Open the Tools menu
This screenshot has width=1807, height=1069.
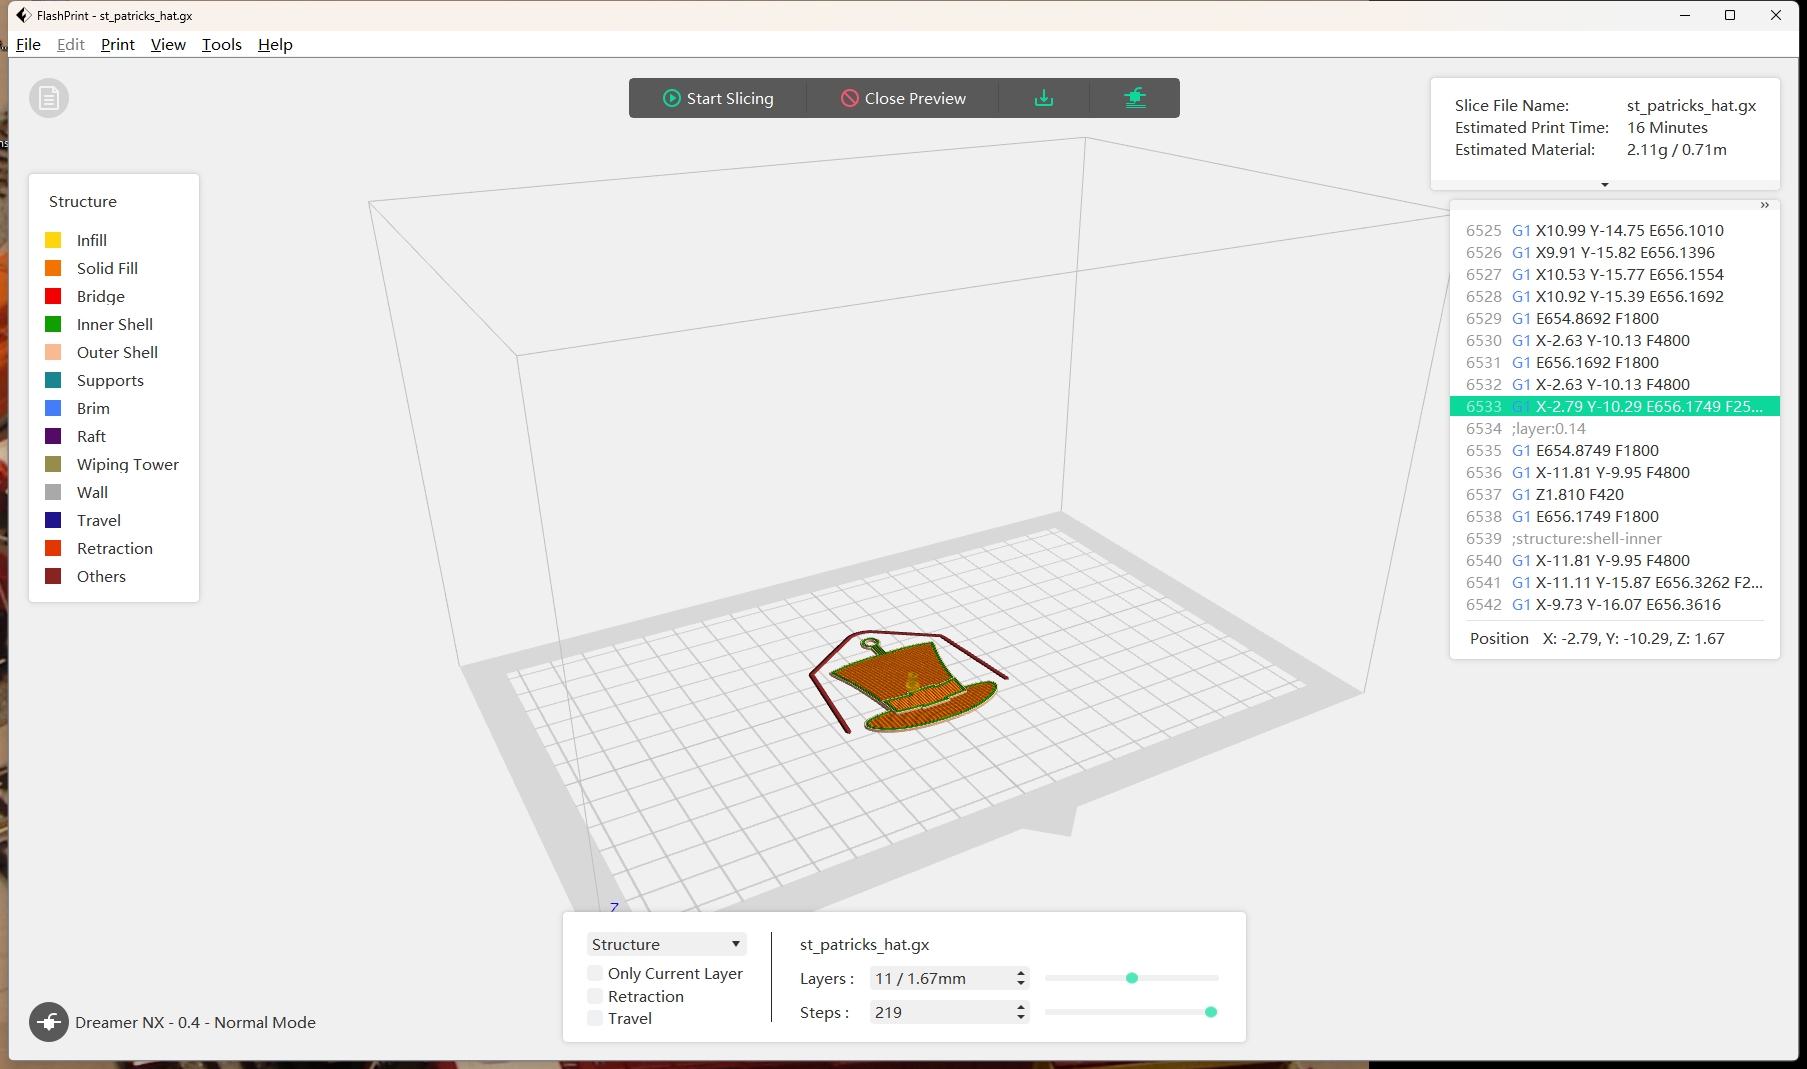[221, 44]
